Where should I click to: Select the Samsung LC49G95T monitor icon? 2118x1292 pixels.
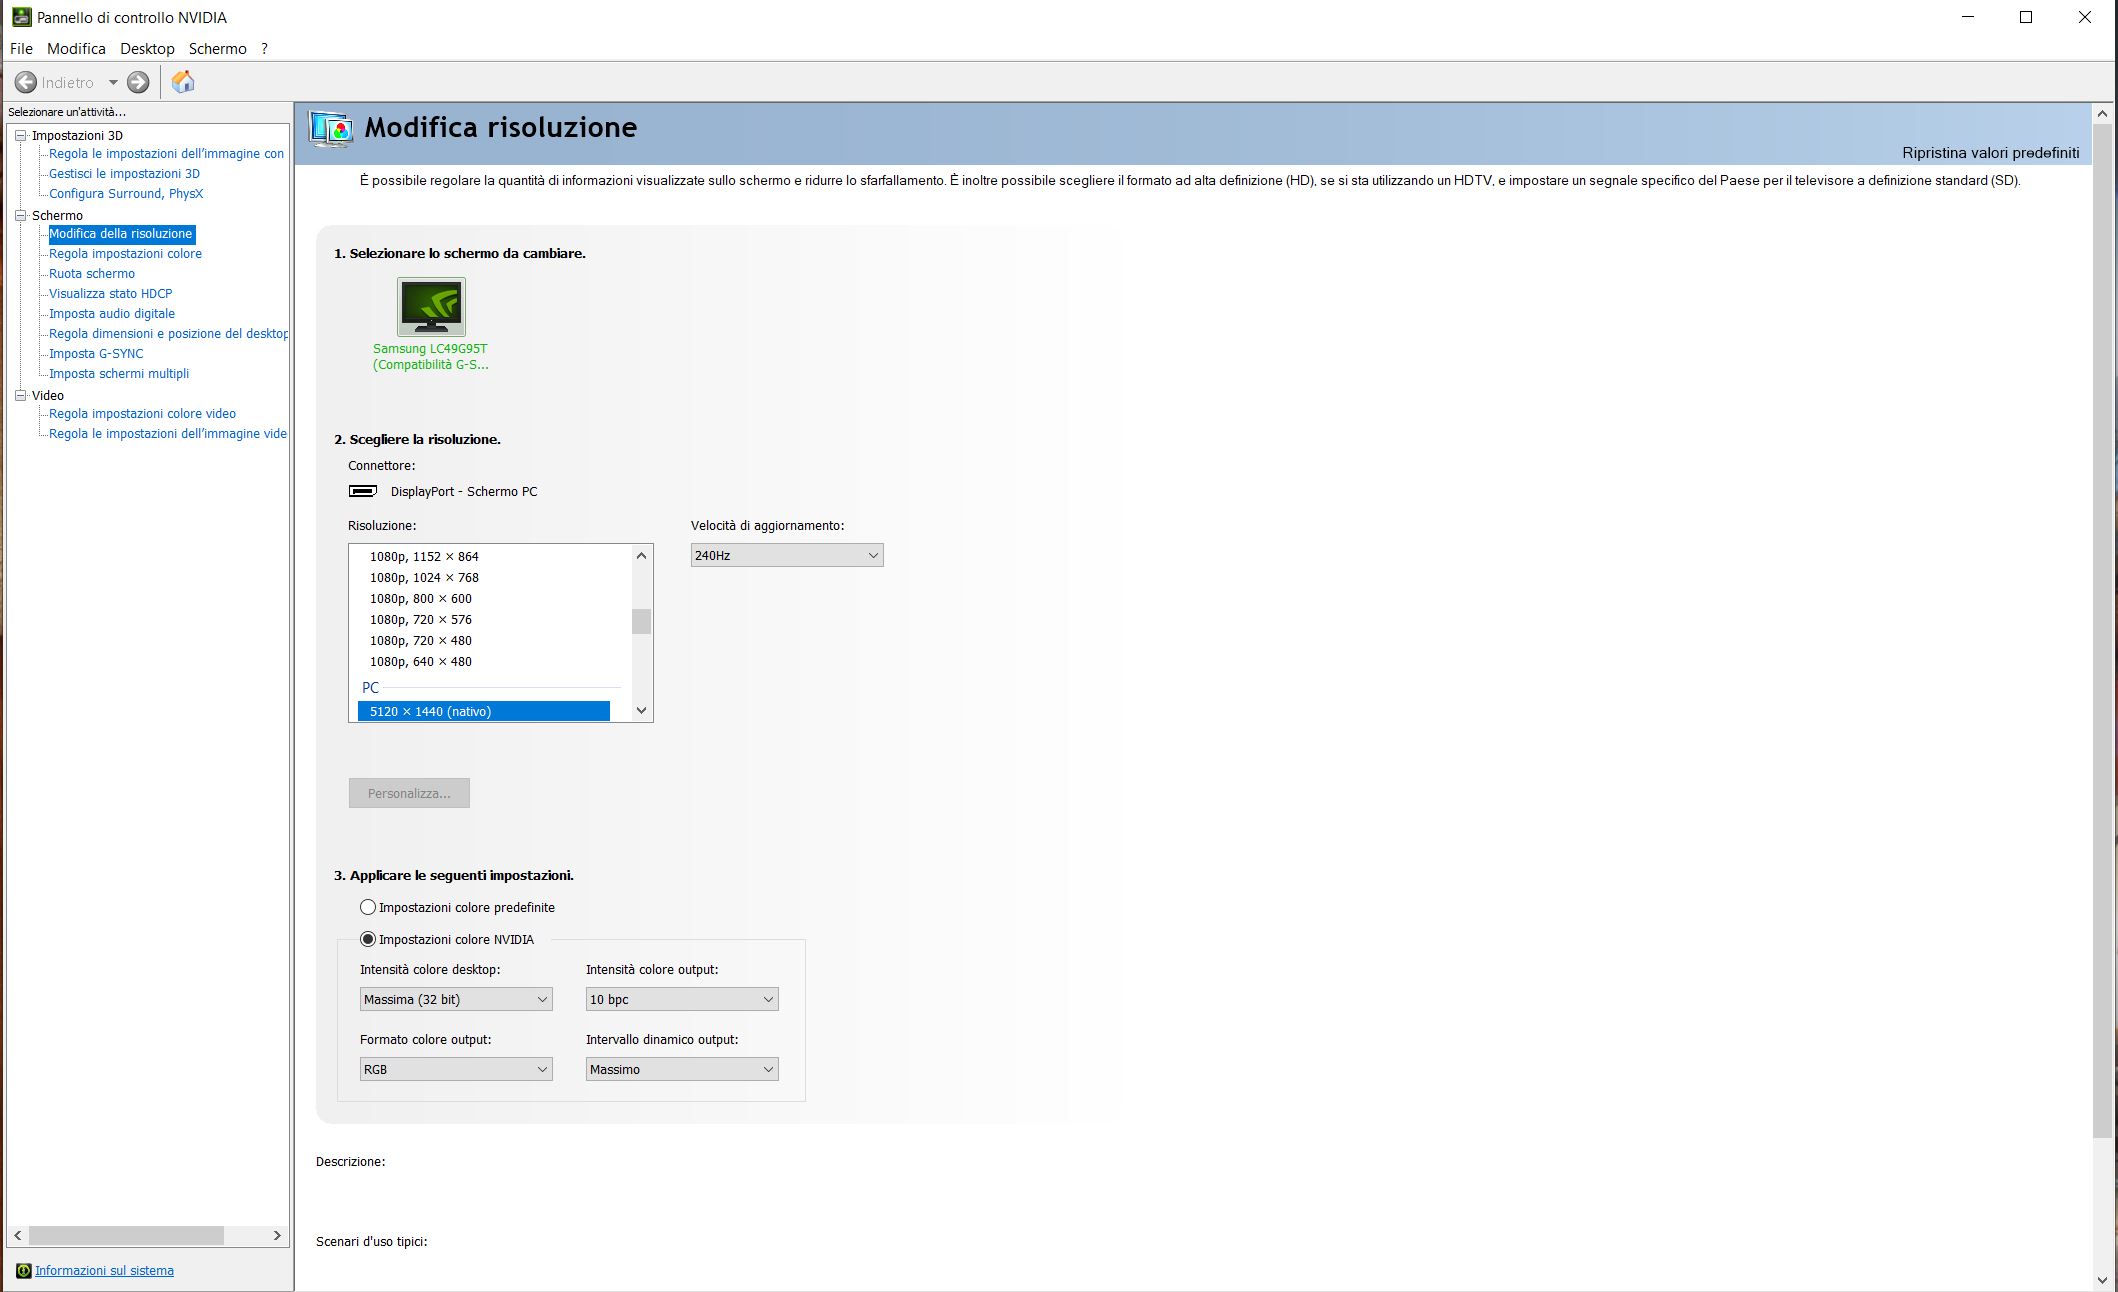click(431, 306)
